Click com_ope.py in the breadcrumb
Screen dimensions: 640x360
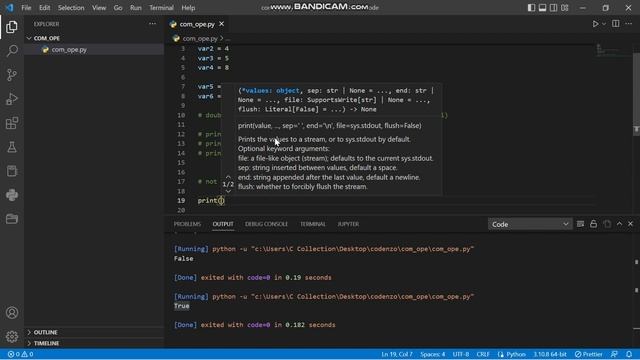click(200, 38)
